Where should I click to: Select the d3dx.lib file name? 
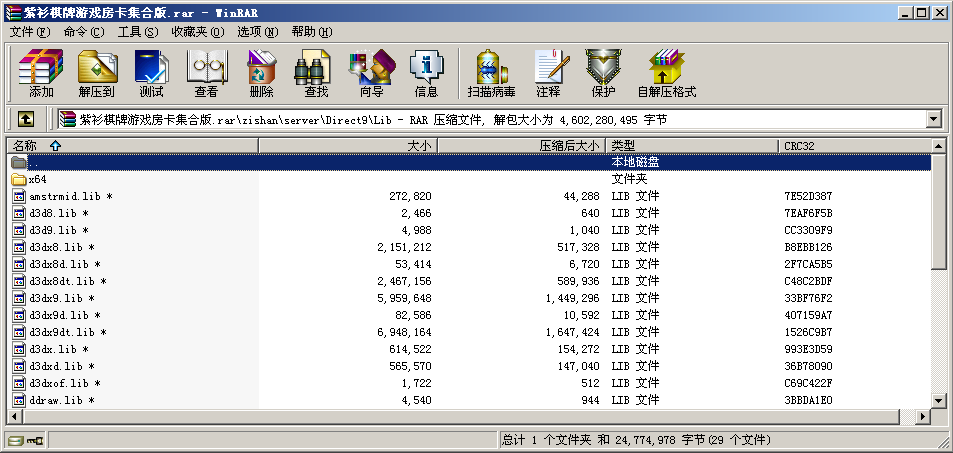coord(58,350)
